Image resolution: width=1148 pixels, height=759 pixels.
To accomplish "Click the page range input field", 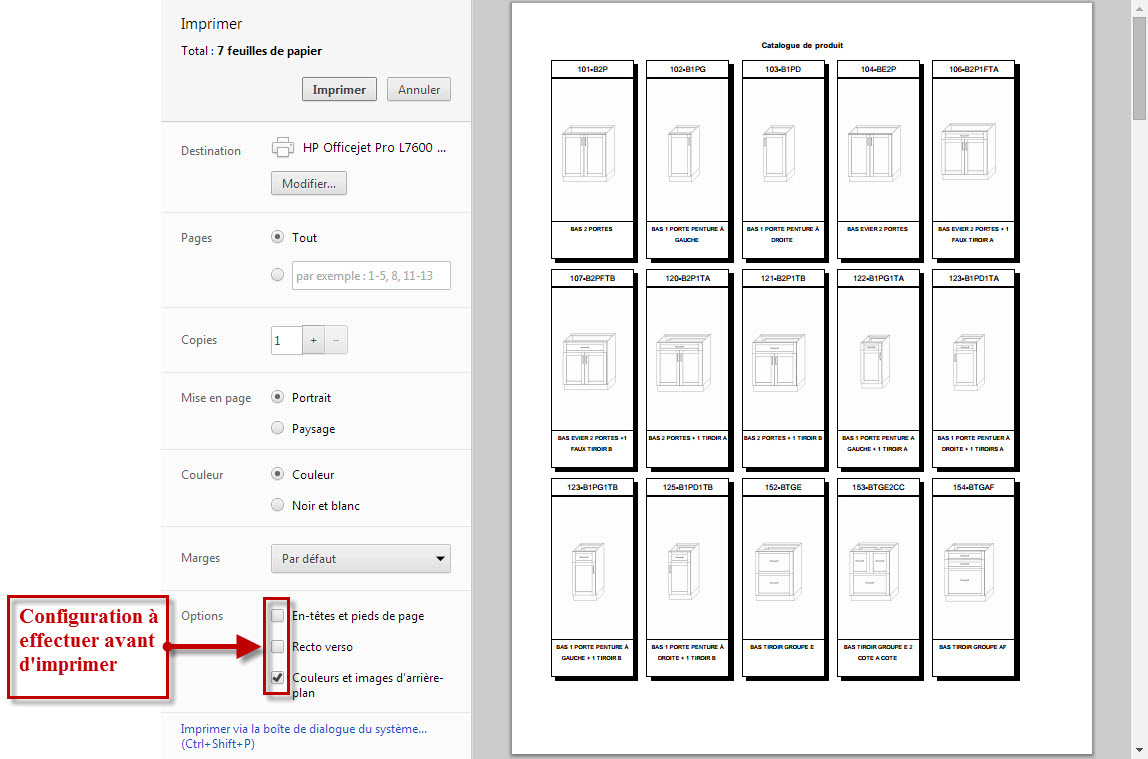I will (371, 276).
